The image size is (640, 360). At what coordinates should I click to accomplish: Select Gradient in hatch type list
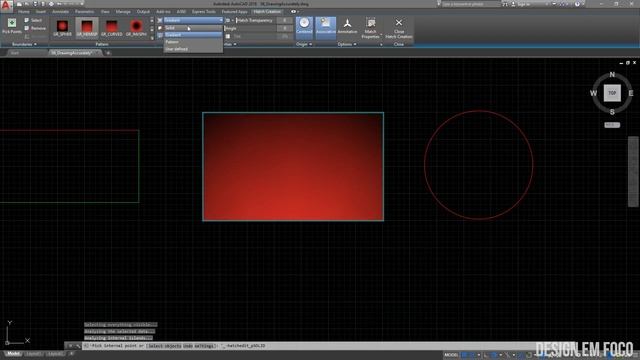(193, 35)
